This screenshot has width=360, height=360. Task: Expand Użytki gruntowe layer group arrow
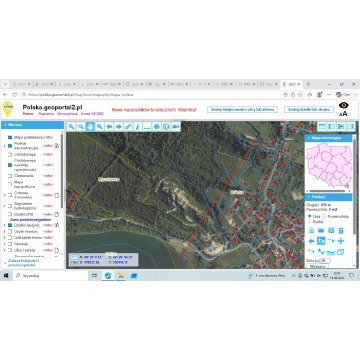[4, 231]
